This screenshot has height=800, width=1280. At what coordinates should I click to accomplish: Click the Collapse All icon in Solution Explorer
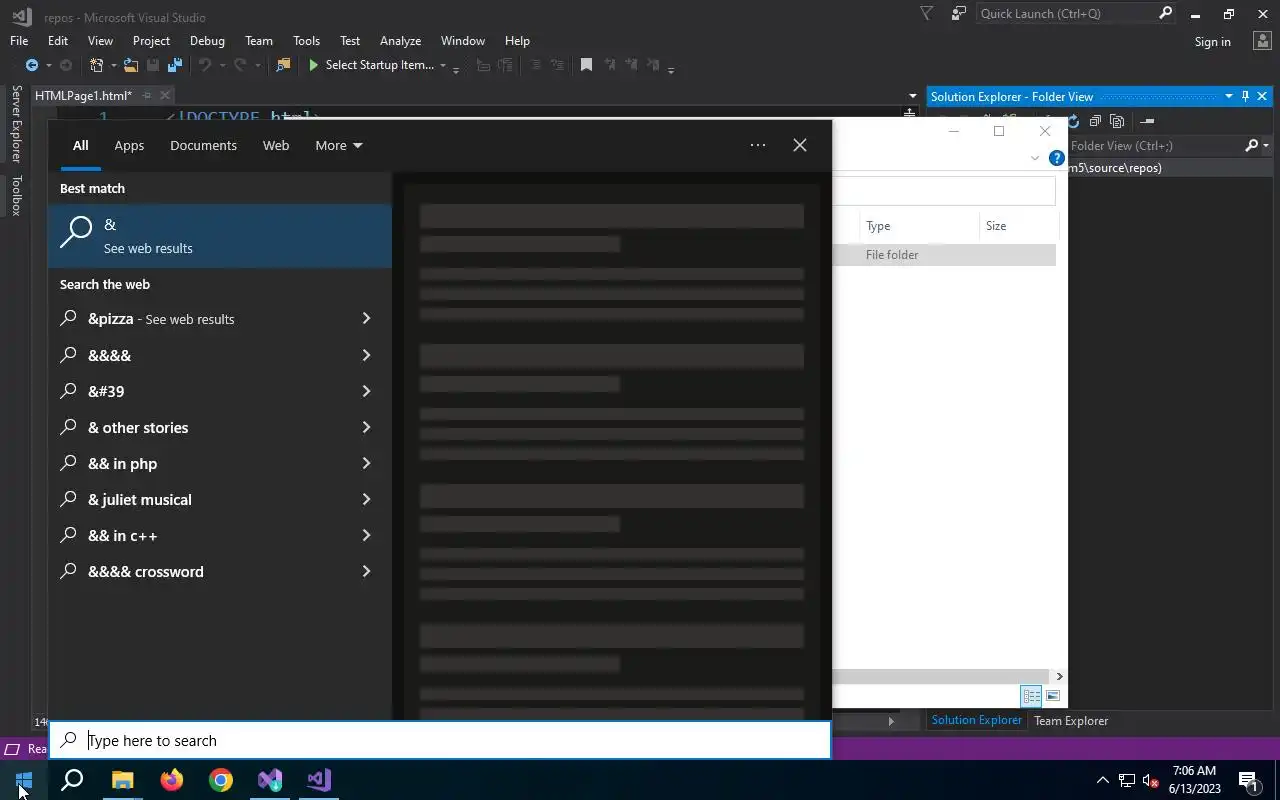(1095, 121)
